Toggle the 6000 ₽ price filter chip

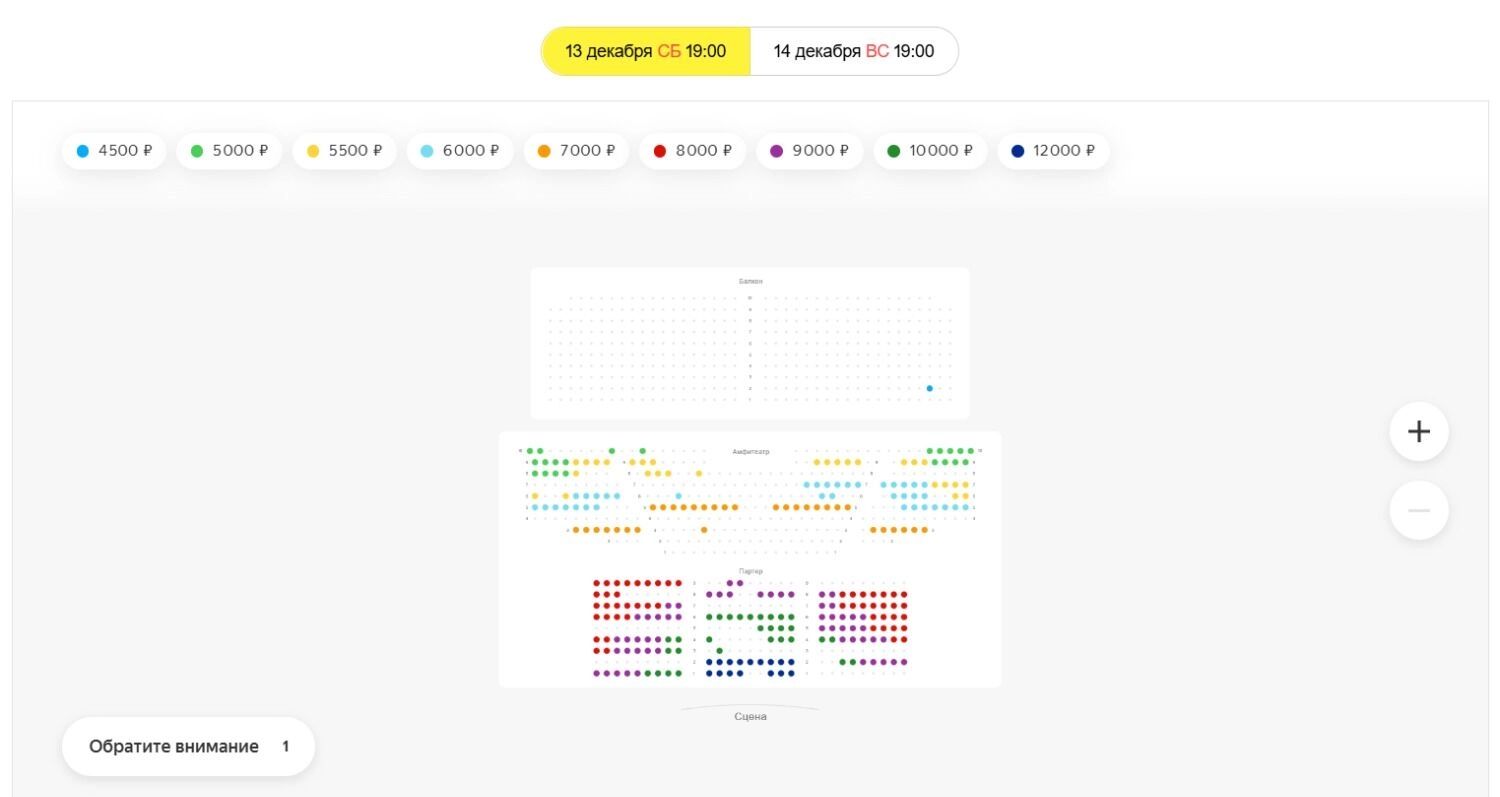pos(459,151)
